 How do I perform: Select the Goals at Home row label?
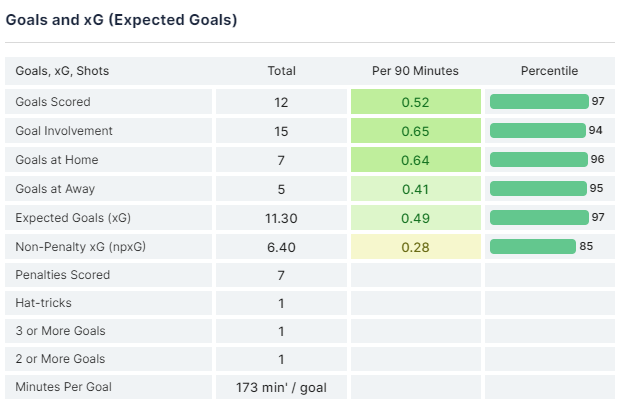(56, 160)
